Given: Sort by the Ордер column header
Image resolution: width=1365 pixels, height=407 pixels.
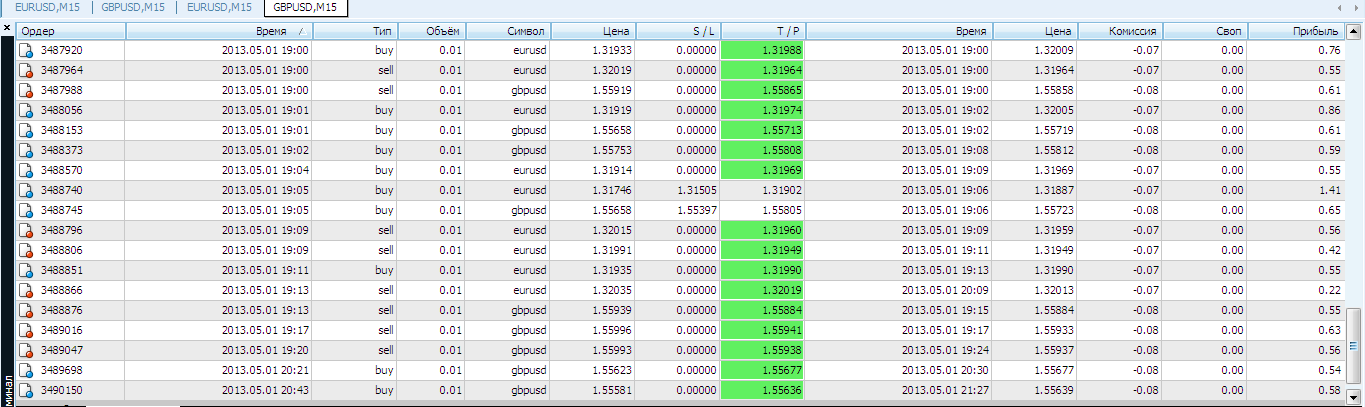Looking at the screenshot, I should [71, 32].
